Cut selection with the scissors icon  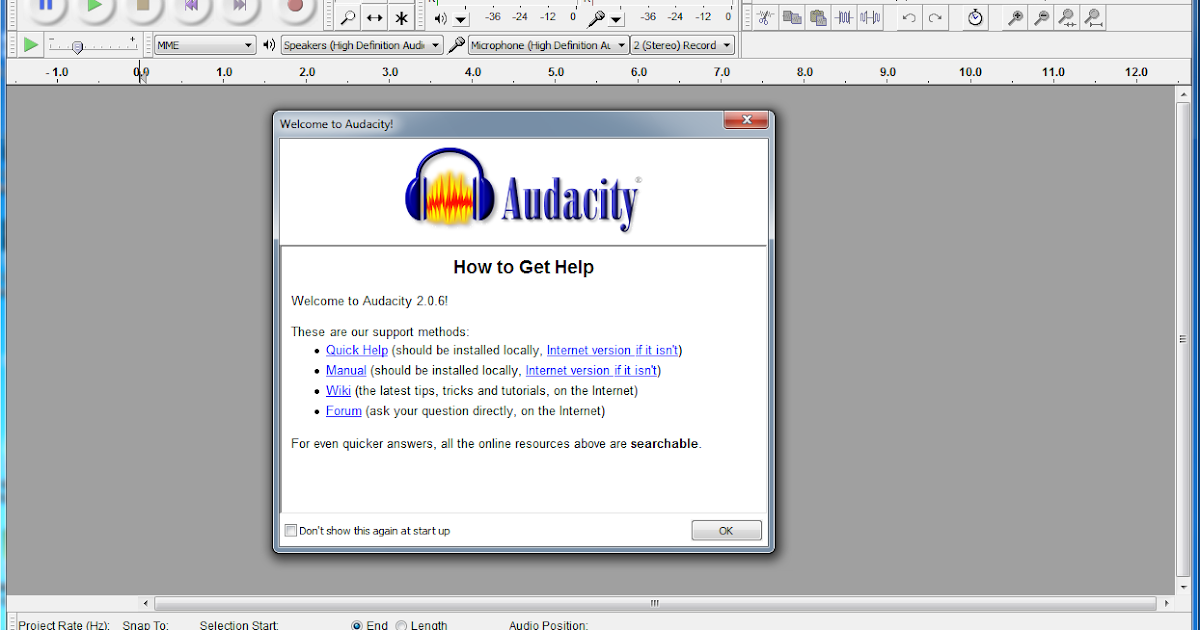tap(765, 17)
